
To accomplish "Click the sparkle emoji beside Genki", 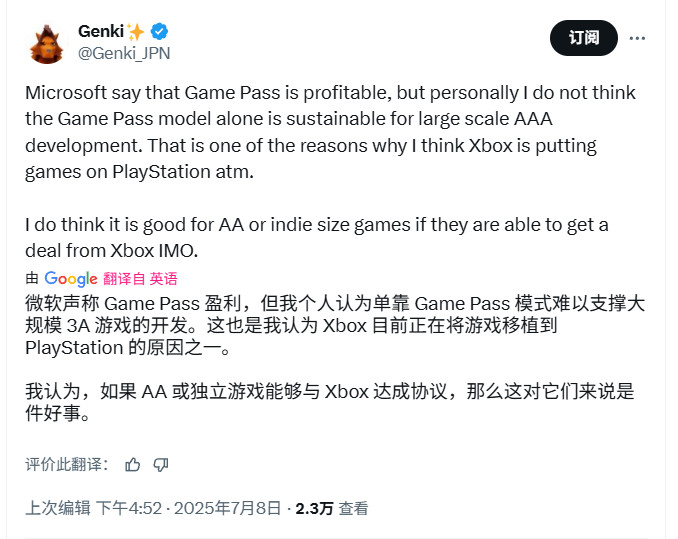I will click(x=137, y=32).
